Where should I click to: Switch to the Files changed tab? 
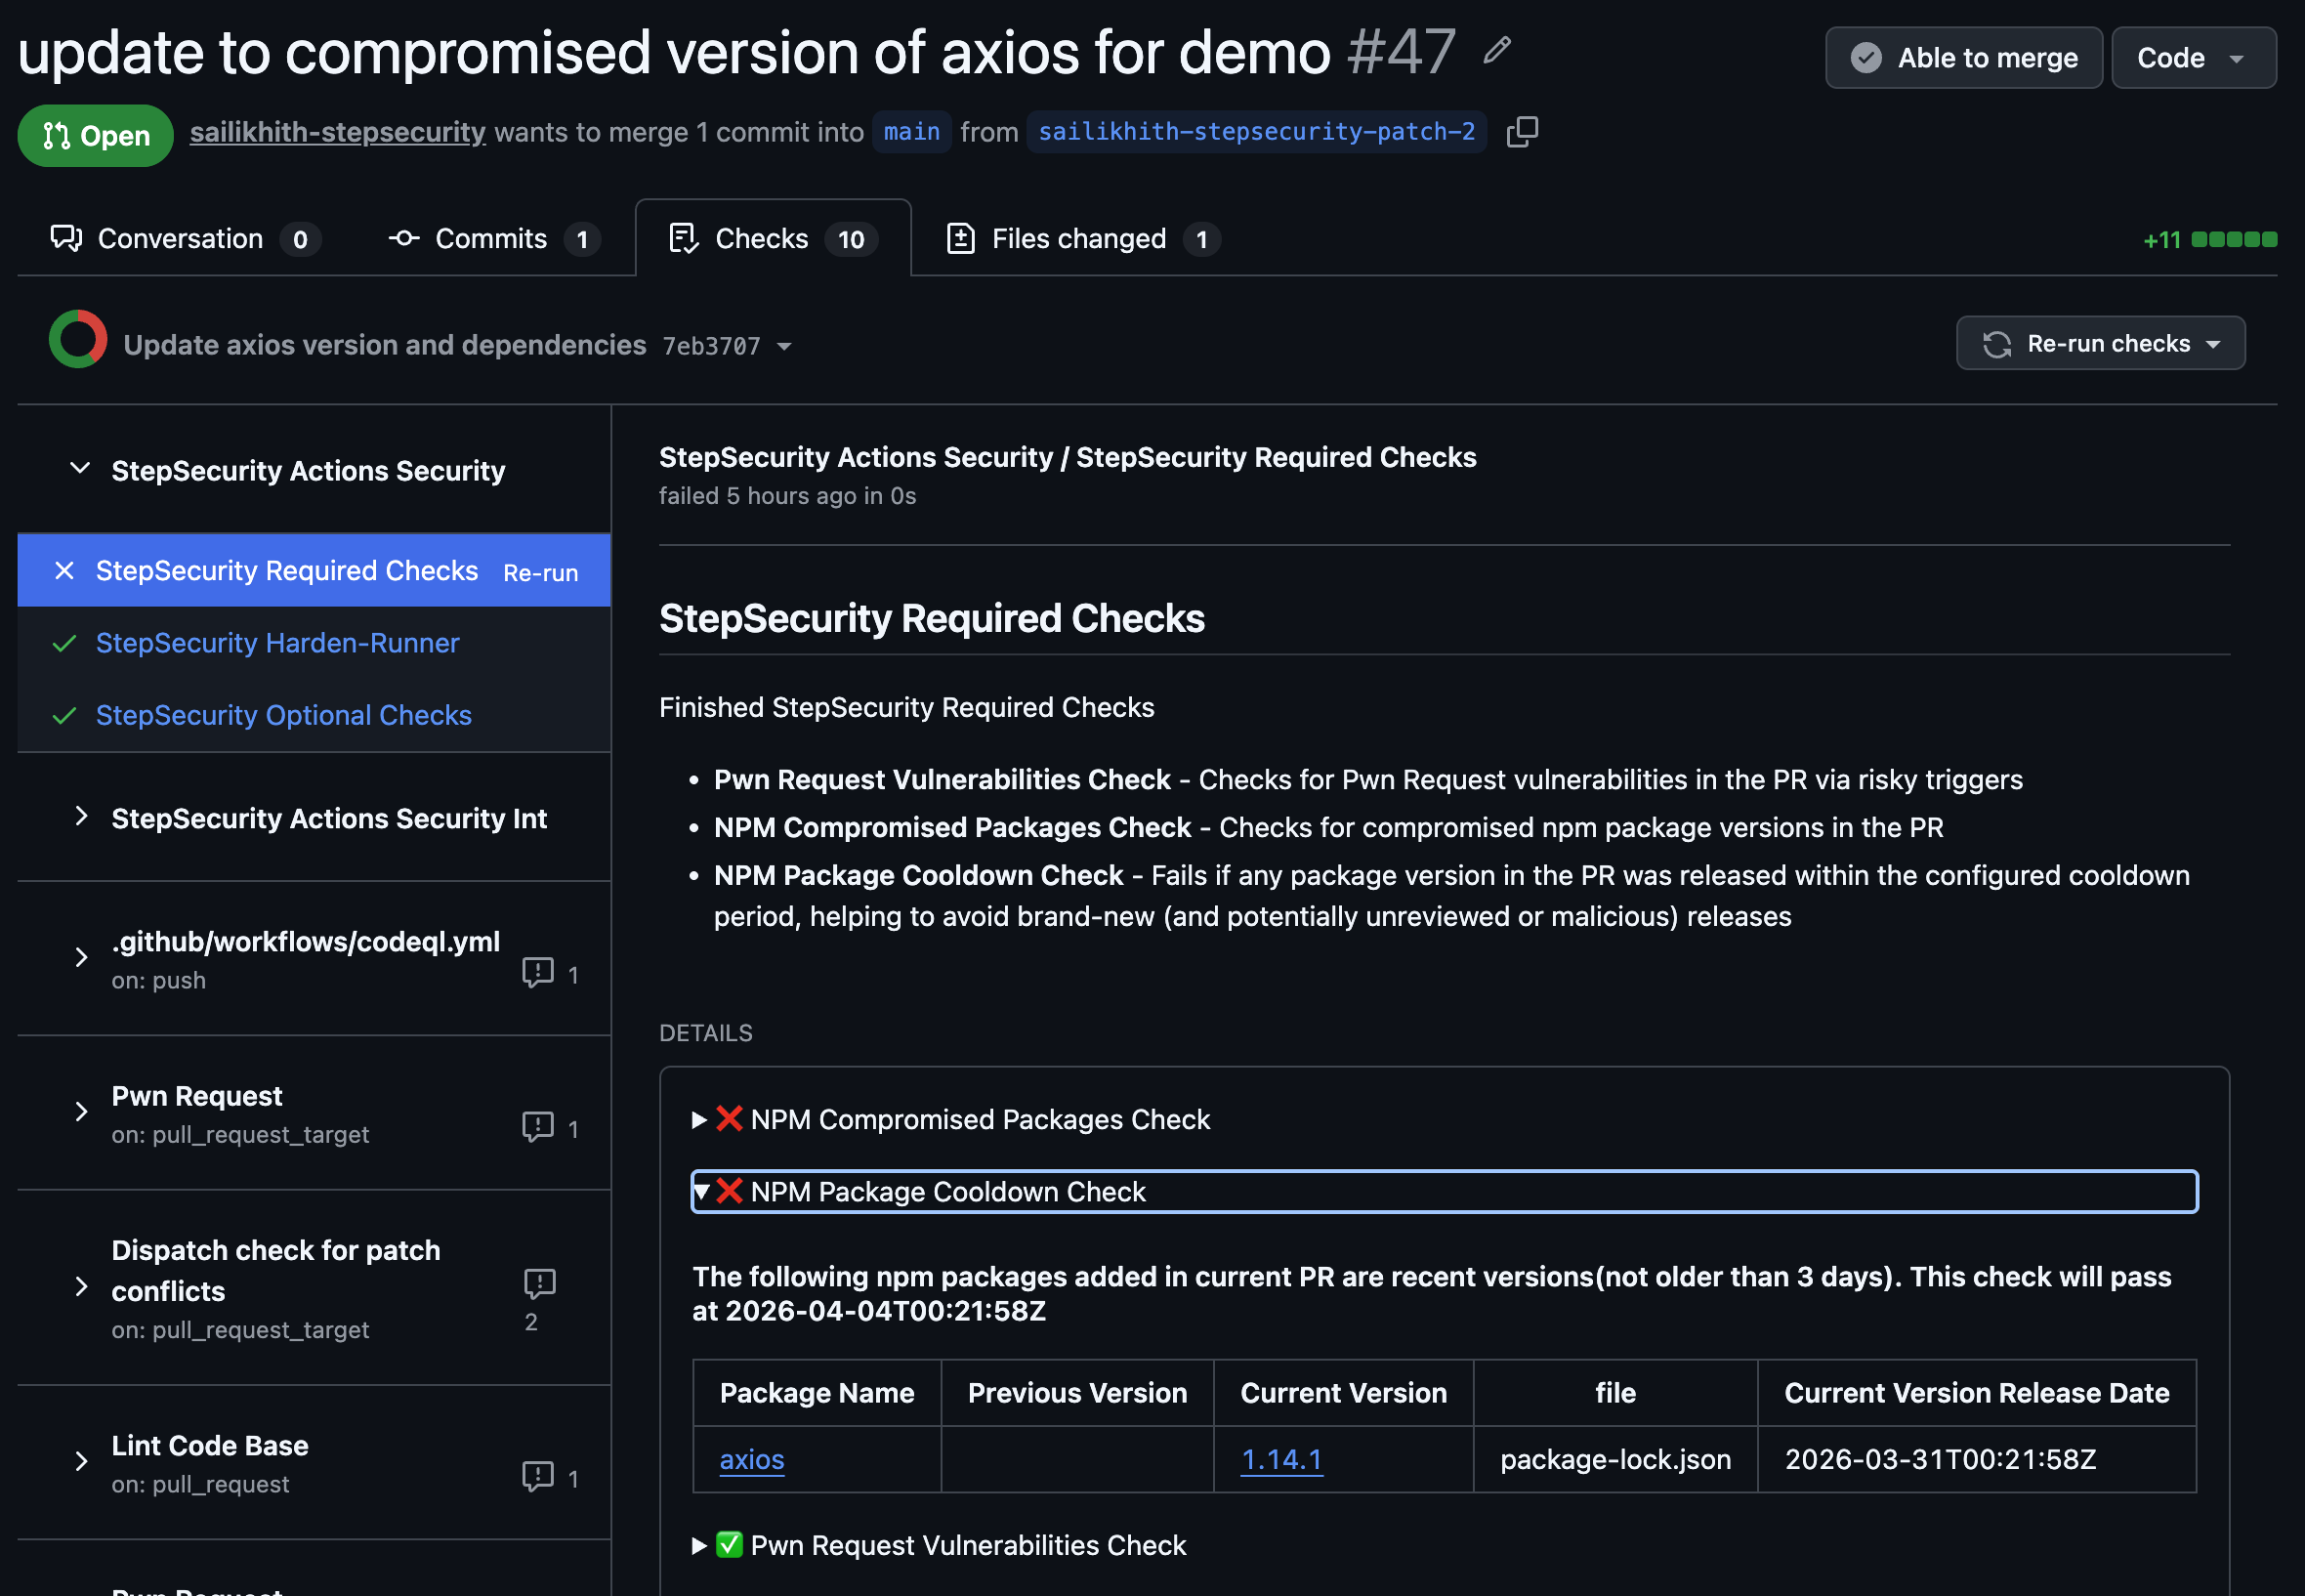pos(1080,239)
